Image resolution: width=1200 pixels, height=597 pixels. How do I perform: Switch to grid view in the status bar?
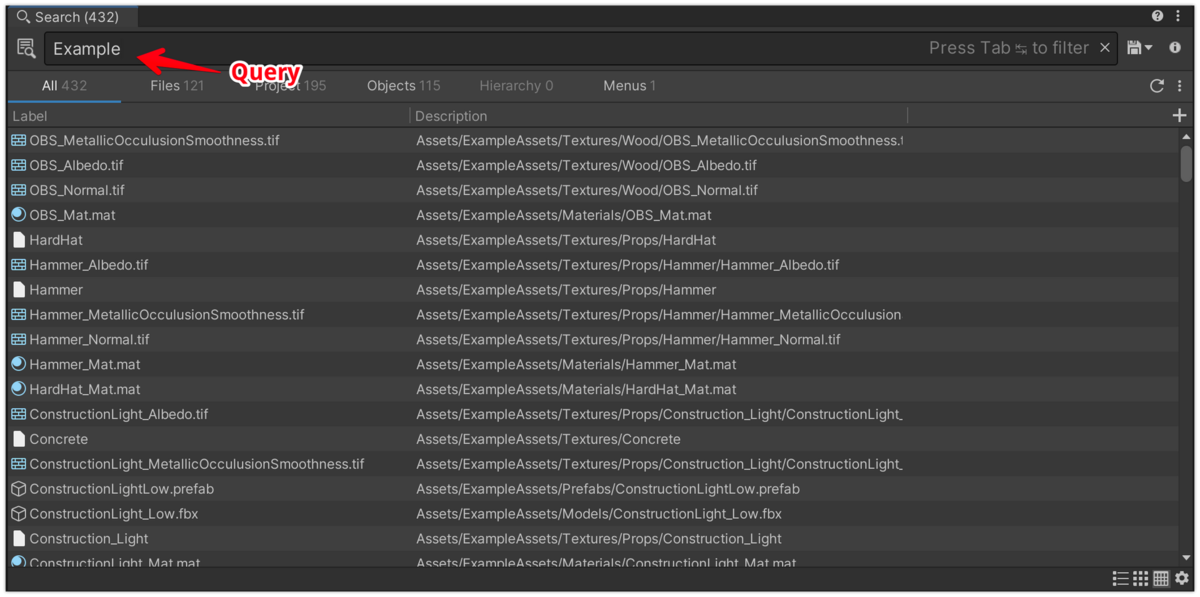coord(1140,578)
